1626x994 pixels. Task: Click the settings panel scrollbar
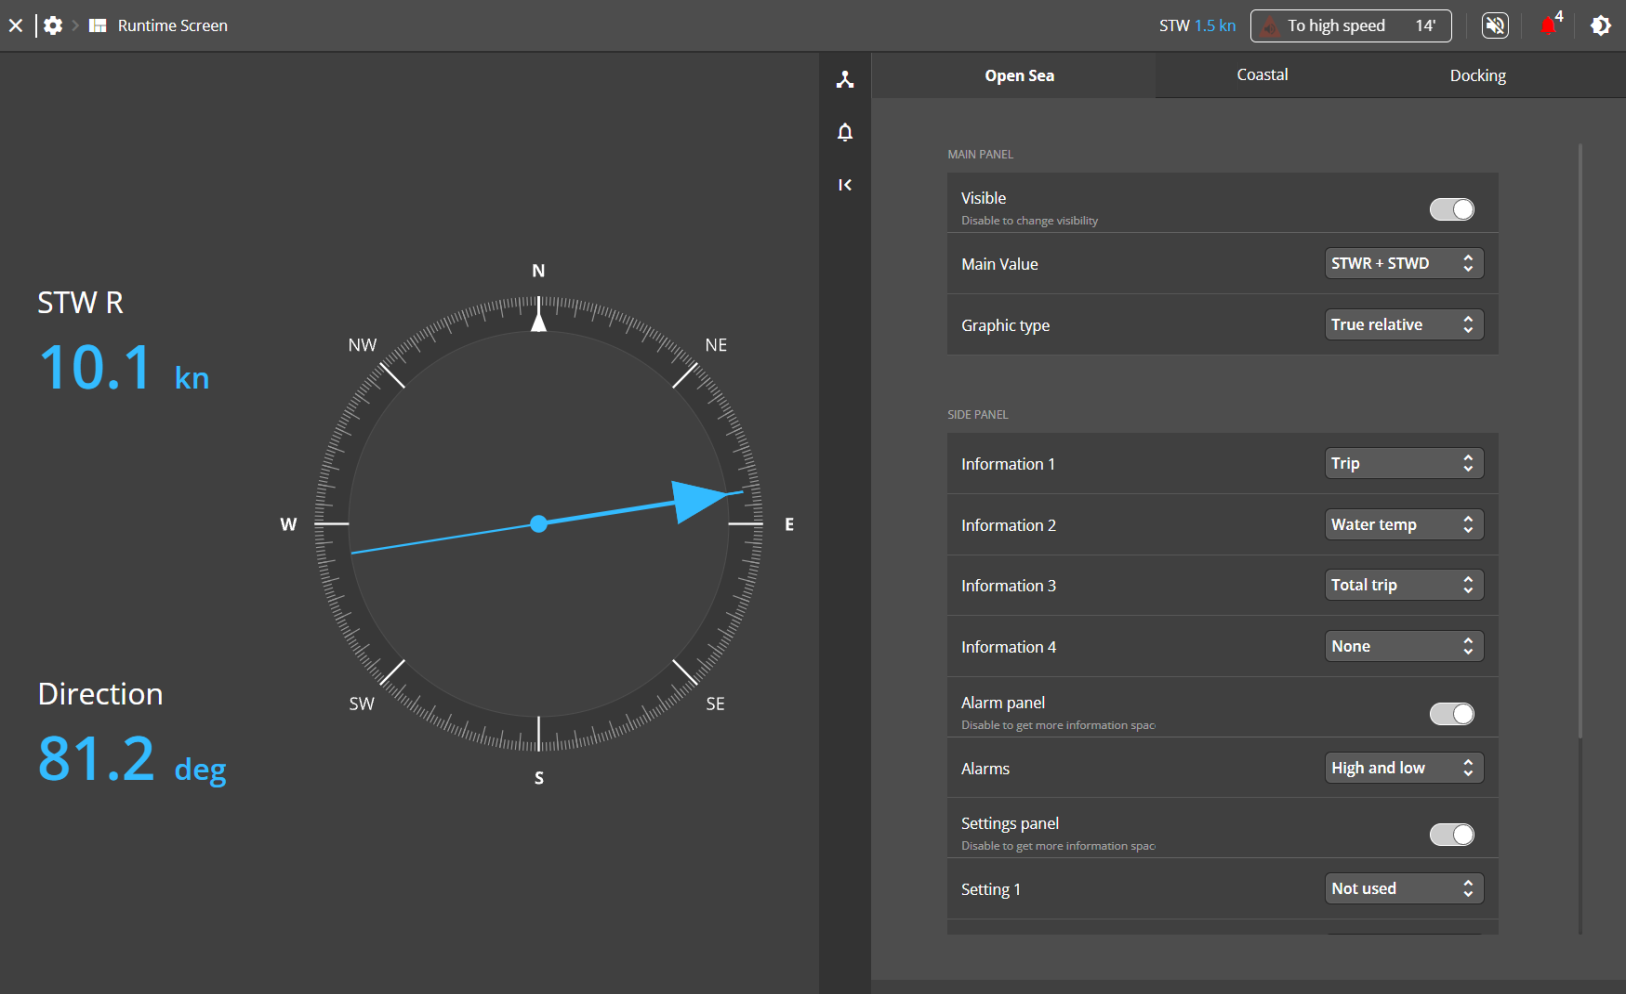1580,440
